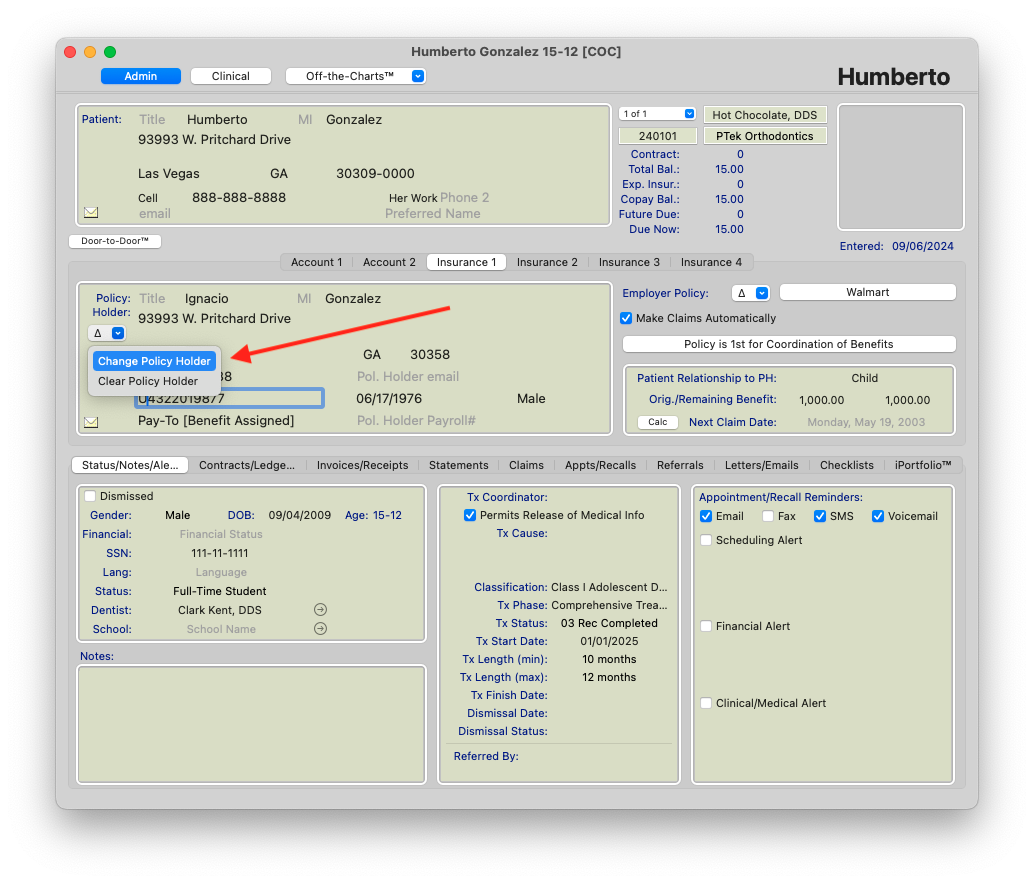Switch to the Clinical view button
The width and height of the screenshot is (1034, 883).
point(231,76)
